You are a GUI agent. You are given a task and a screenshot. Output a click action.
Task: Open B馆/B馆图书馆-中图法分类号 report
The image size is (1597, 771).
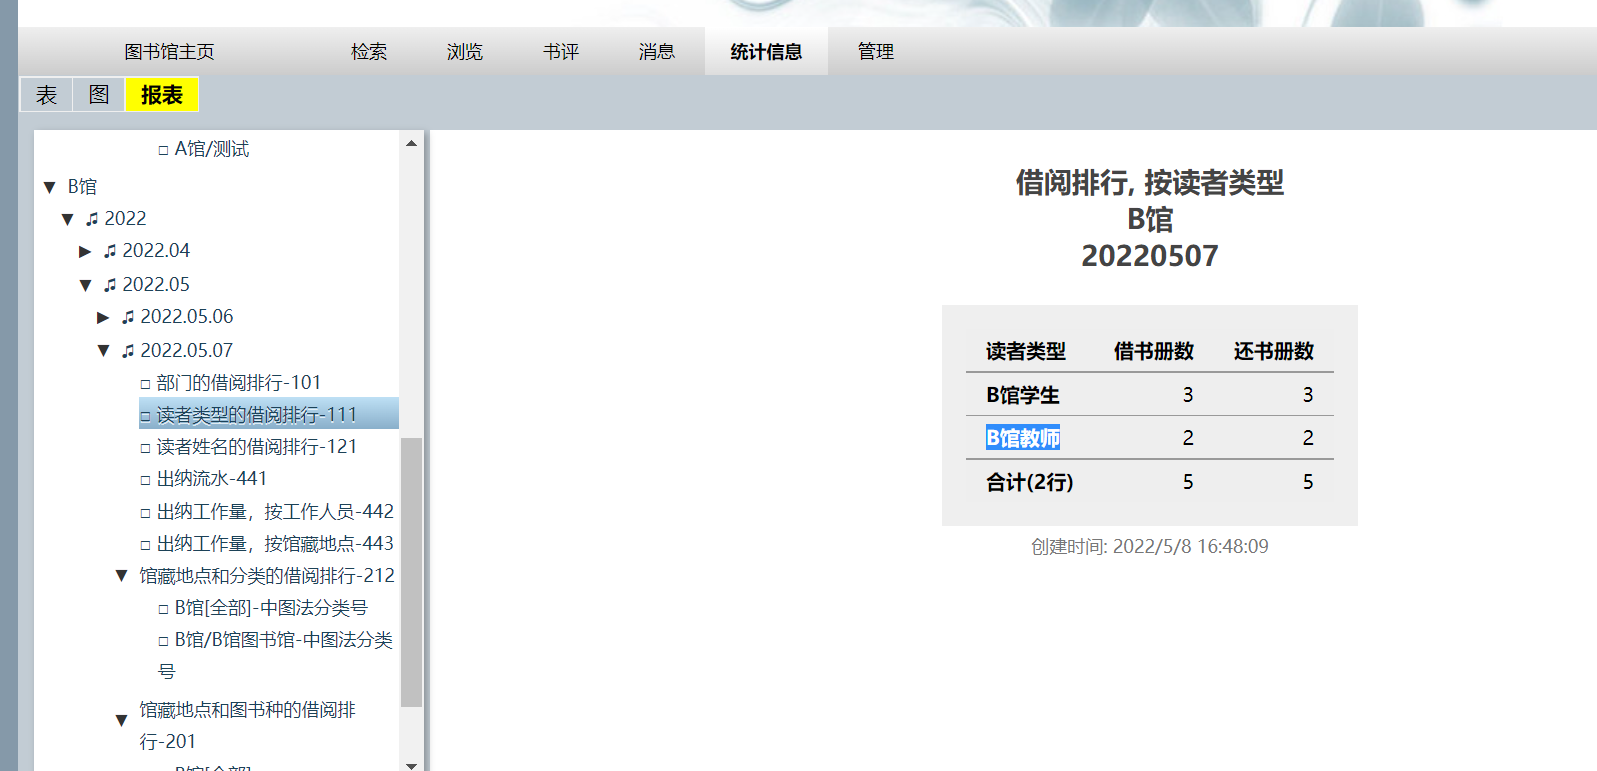coord(275,655)
